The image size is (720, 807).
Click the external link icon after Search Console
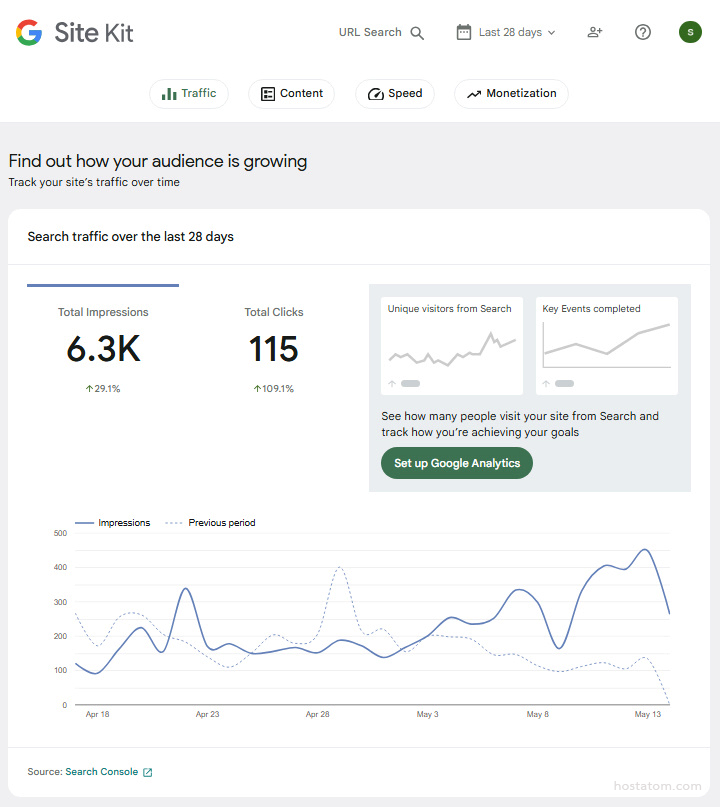[148, 772]
